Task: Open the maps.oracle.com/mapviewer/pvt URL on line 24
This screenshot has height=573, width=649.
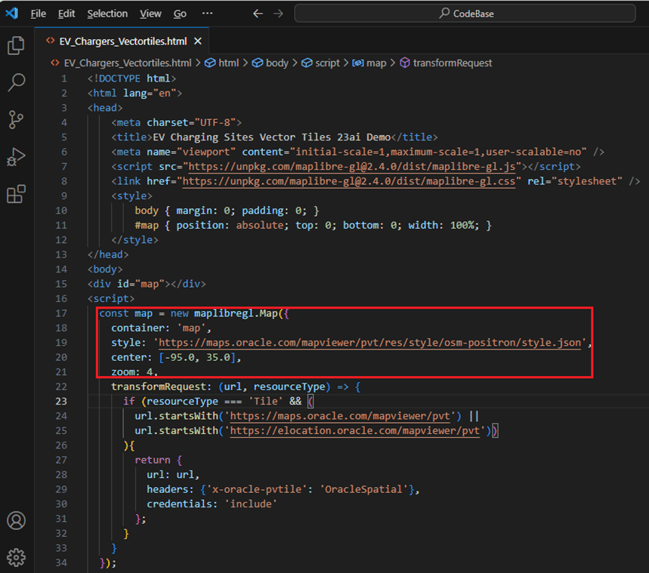Action: 340,416
